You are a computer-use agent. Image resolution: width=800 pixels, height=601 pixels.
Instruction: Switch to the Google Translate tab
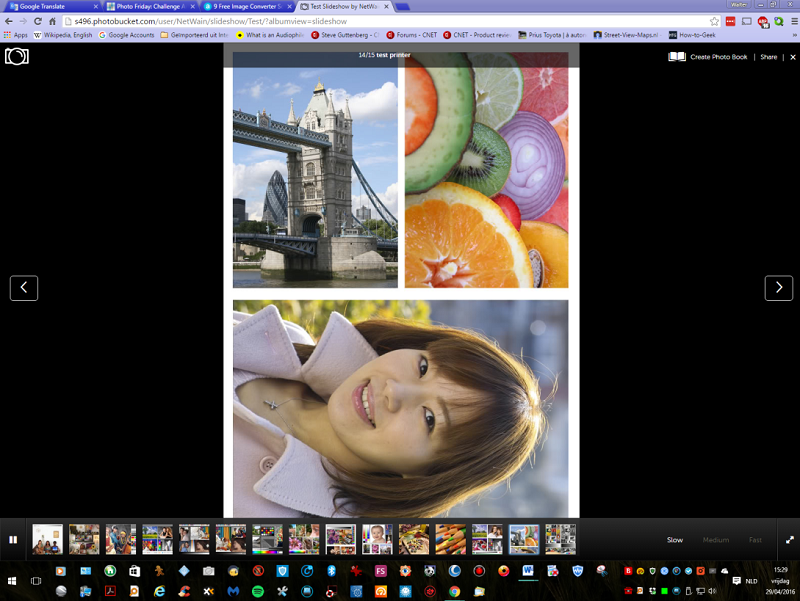click(50, 6)
